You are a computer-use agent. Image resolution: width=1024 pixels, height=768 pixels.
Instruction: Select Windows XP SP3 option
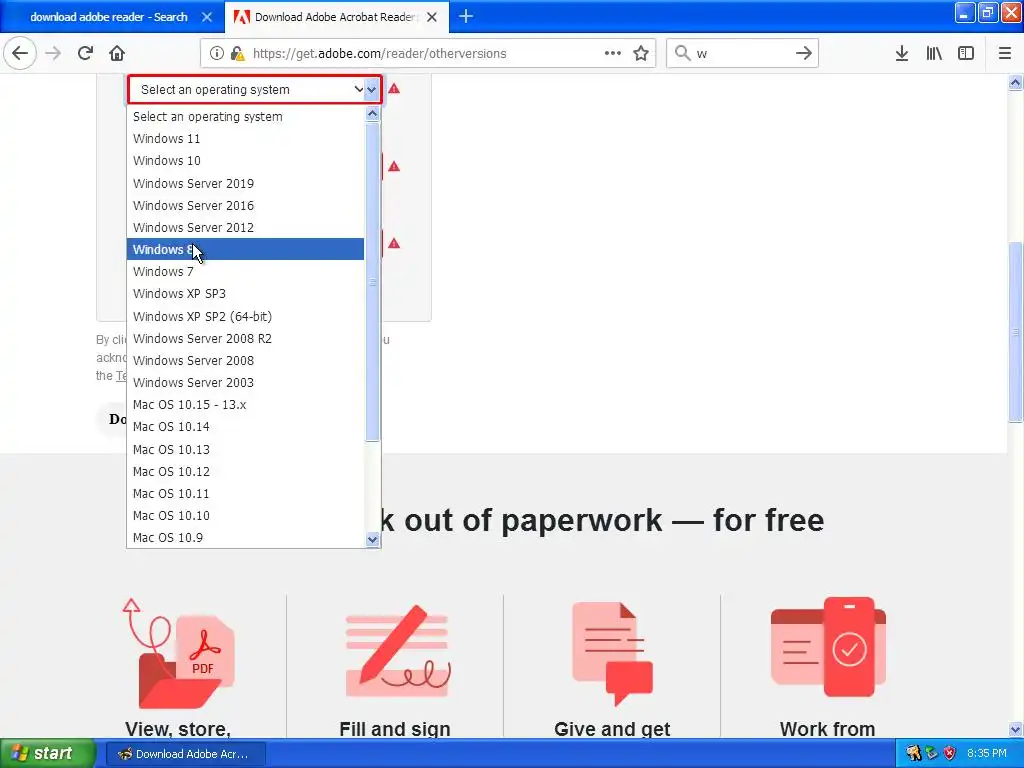tap(245, 294)
